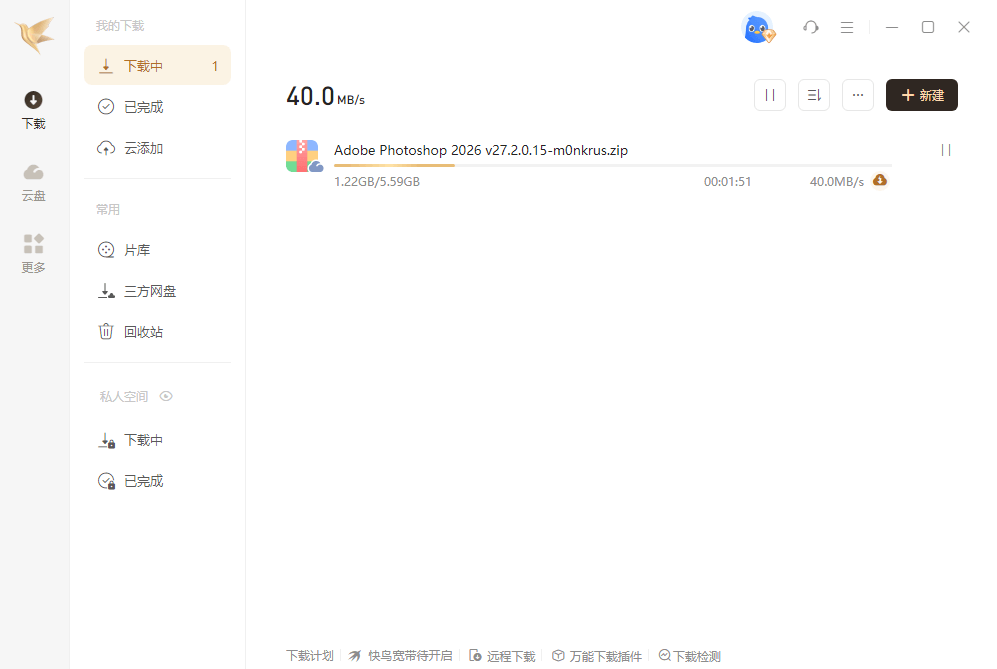Open 更多 in the left sidebar
997x669 pixels.
pyautogui.click(x=32, y=253)
